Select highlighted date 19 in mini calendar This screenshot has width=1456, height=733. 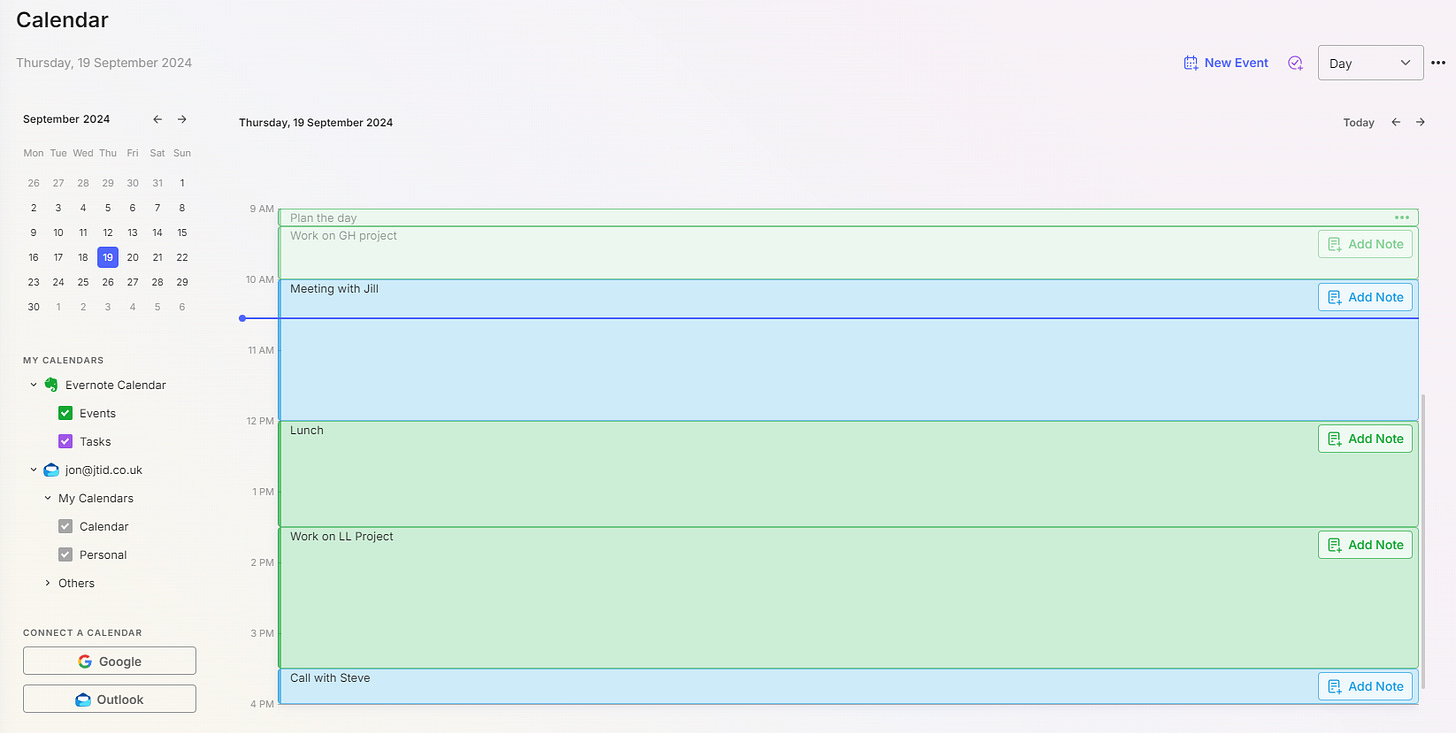[x=108, y=257]
